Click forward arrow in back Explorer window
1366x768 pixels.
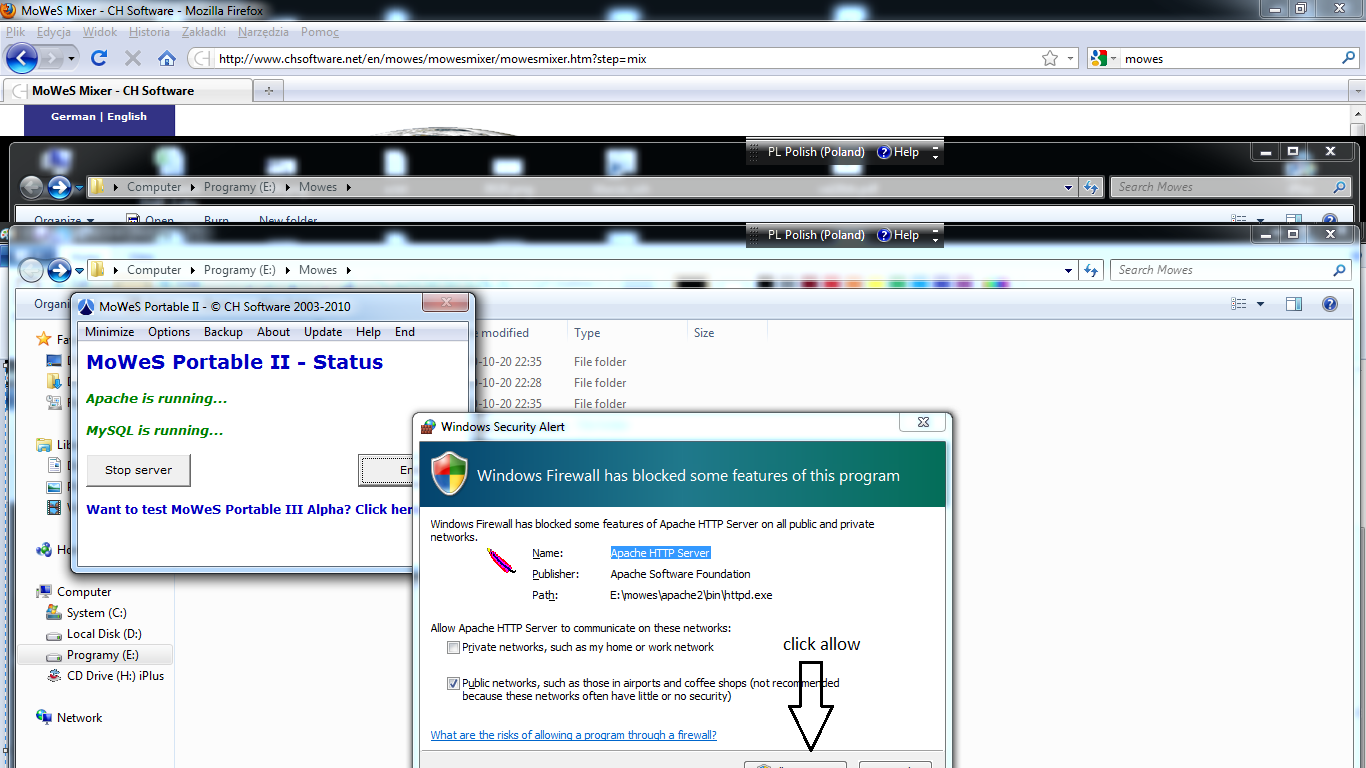coord(59,187)
